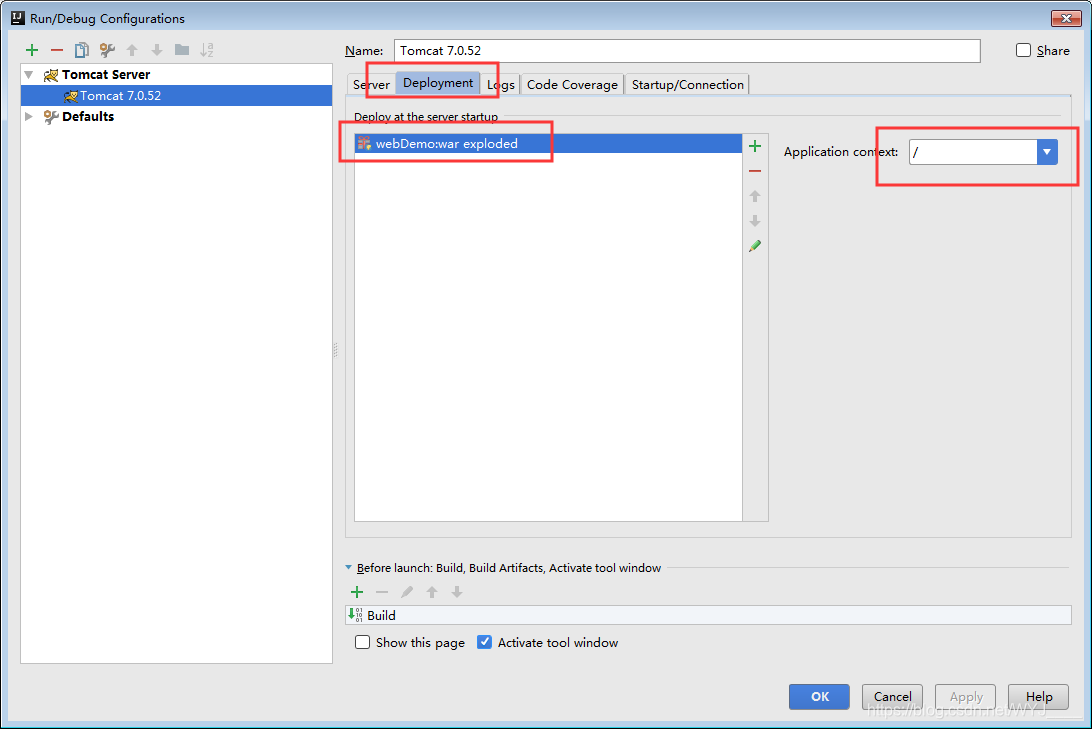Click the Defaults wrench icon in tree

pyautogui.click(x=51, y=116)
